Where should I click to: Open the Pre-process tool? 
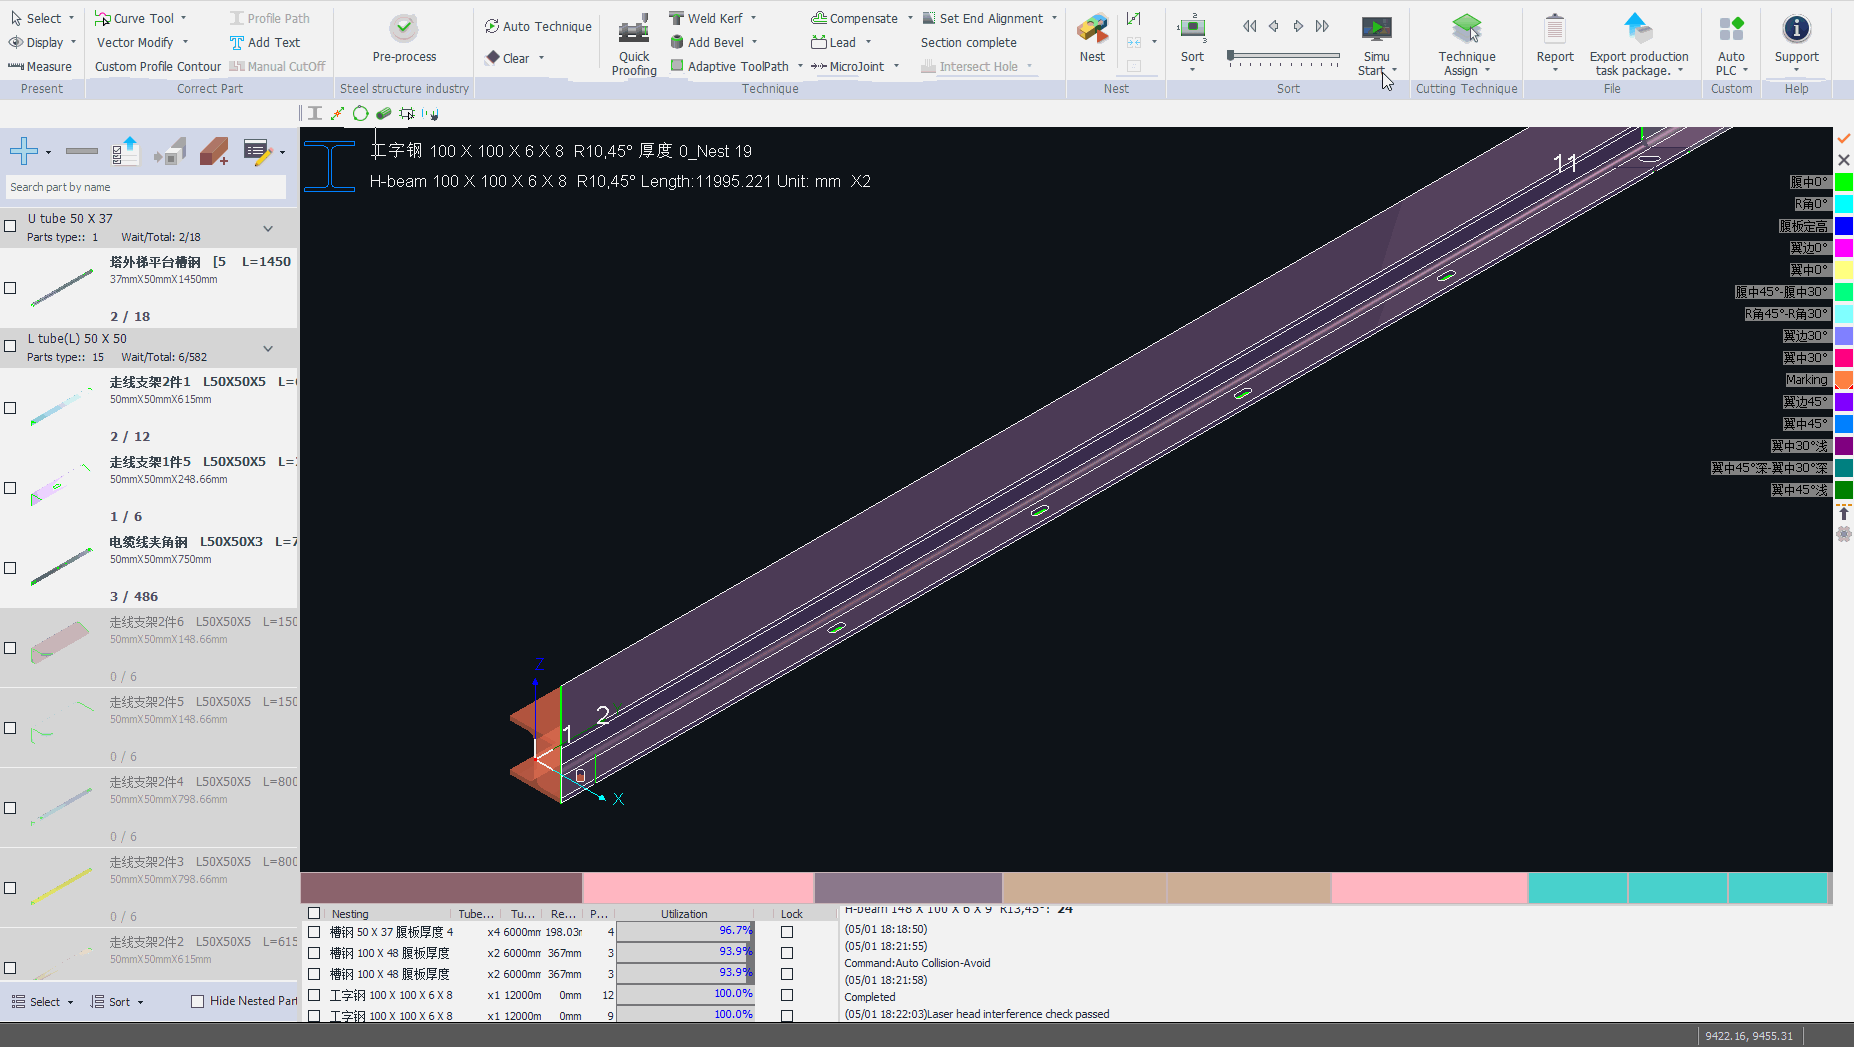404,39
